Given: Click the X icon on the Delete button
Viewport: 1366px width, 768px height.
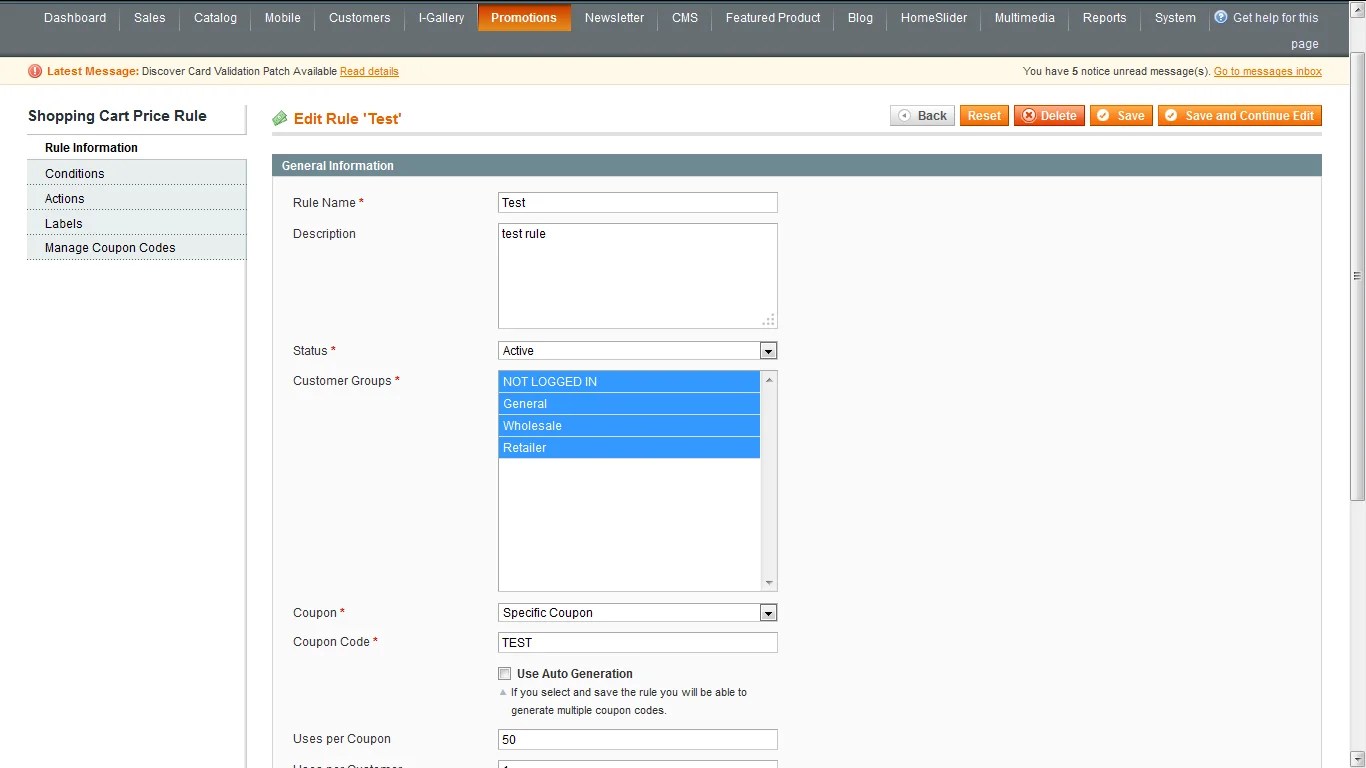Looking at the screenshot, I should click(1027, 115).
